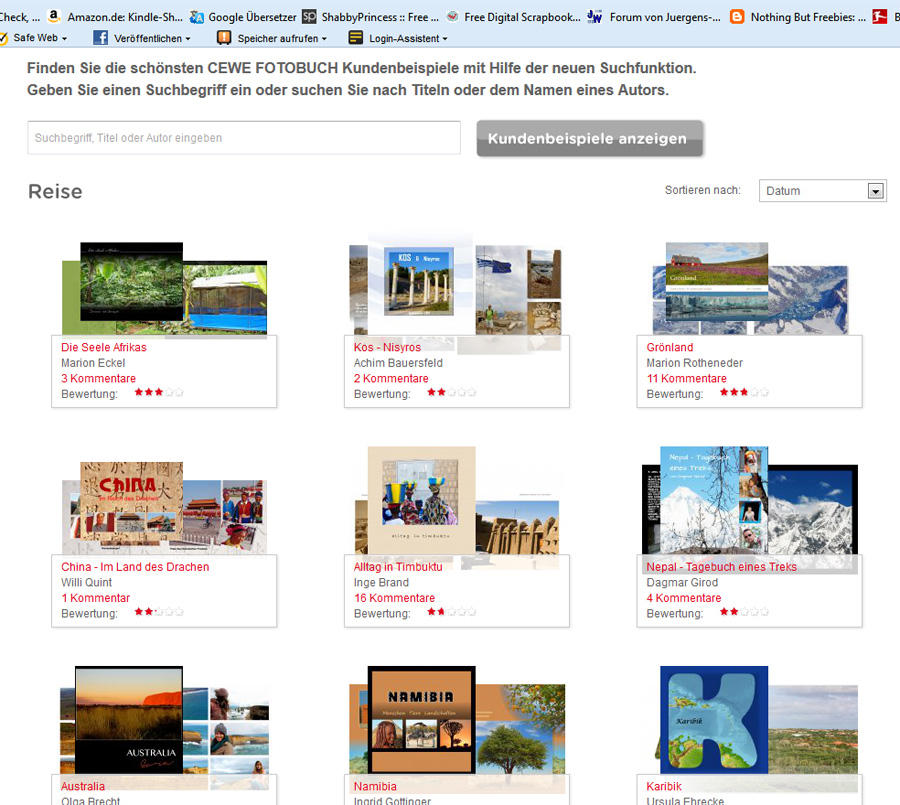
Task: Click the Alltag in Timbuktu title link
Action: click(x=398, y=567)
